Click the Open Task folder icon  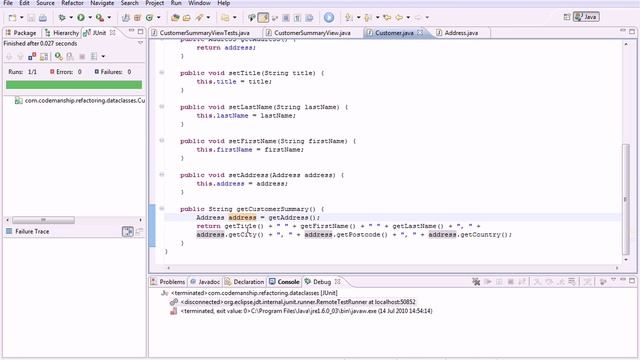187,18
